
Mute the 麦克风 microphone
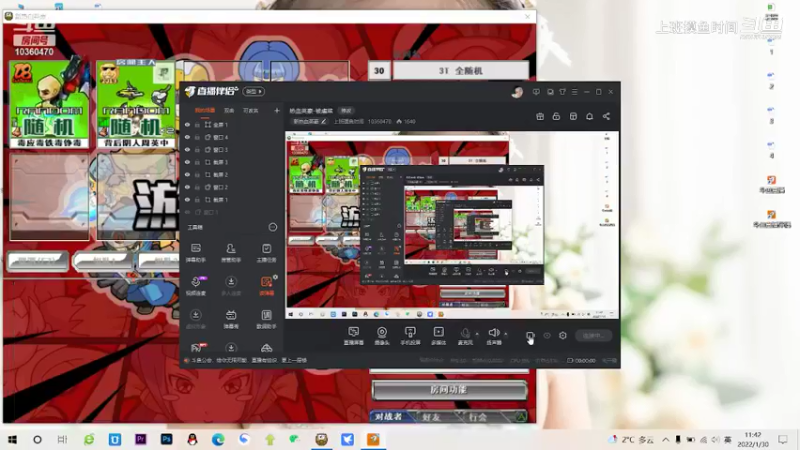pos(465,336)
